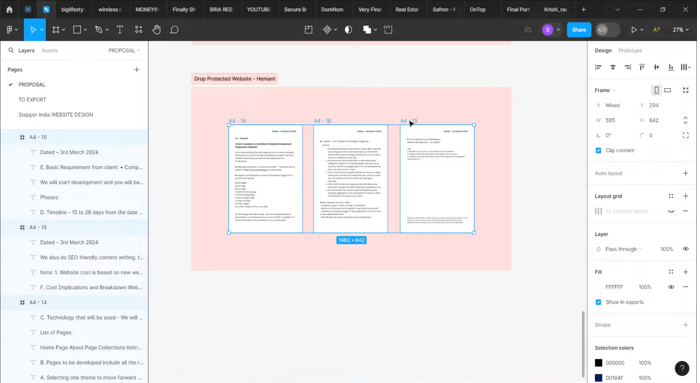Align horizontal centers icon
The image size is (700, 383).
(613, 67)
